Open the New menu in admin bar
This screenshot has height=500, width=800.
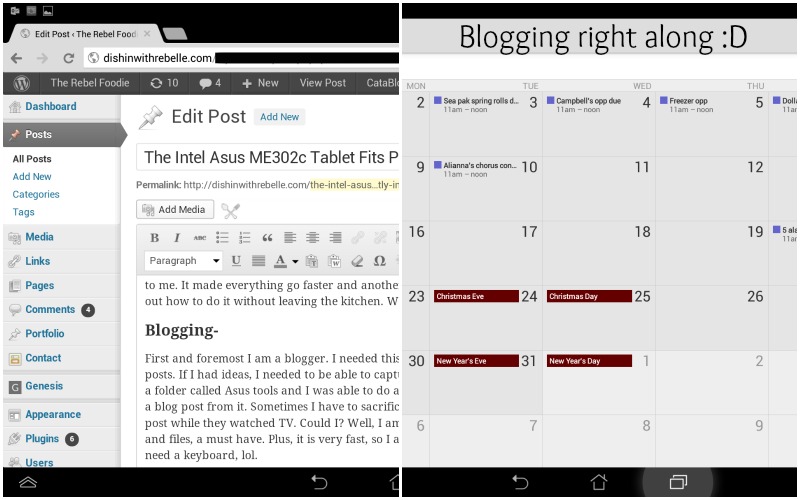pyautogui.click(x=260, y=83)
